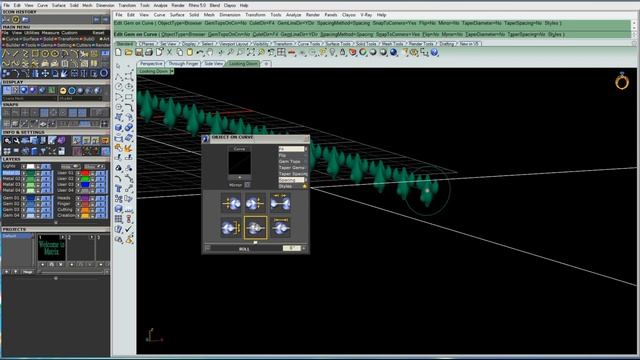Click the Cut scissors icon in toolbar
Image resolution: width=640 pixels, height=360 pixels.
(x=169, y=52)
